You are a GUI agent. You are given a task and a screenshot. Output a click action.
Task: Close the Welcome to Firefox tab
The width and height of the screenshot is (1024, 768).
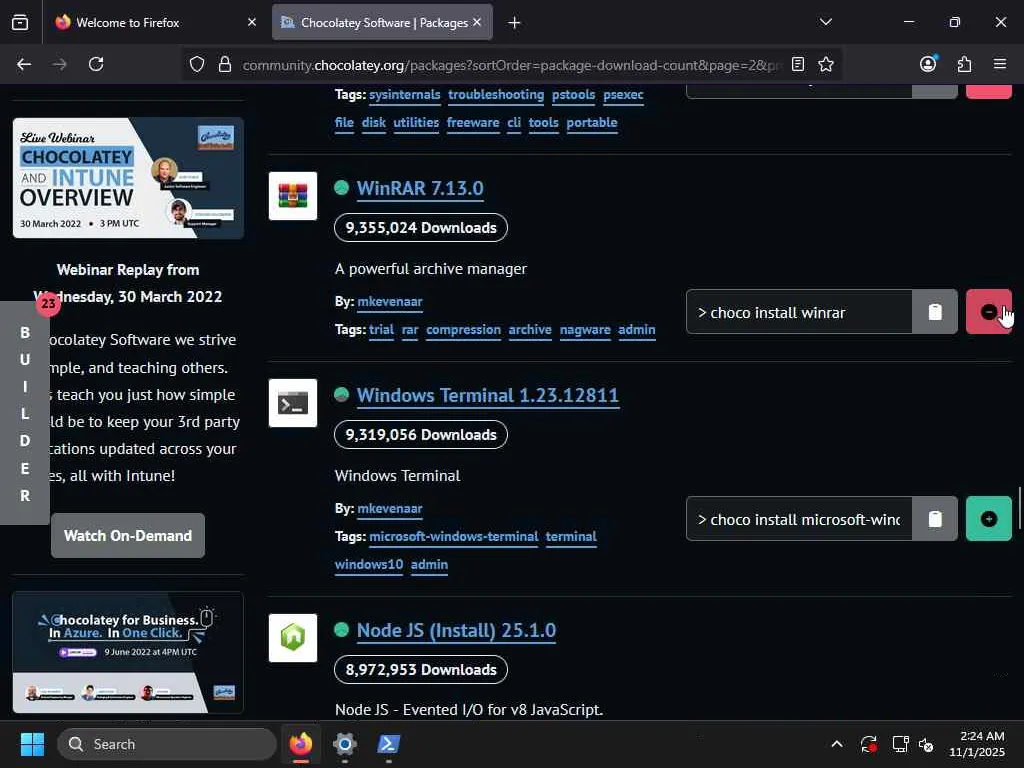tap(251, 22)
